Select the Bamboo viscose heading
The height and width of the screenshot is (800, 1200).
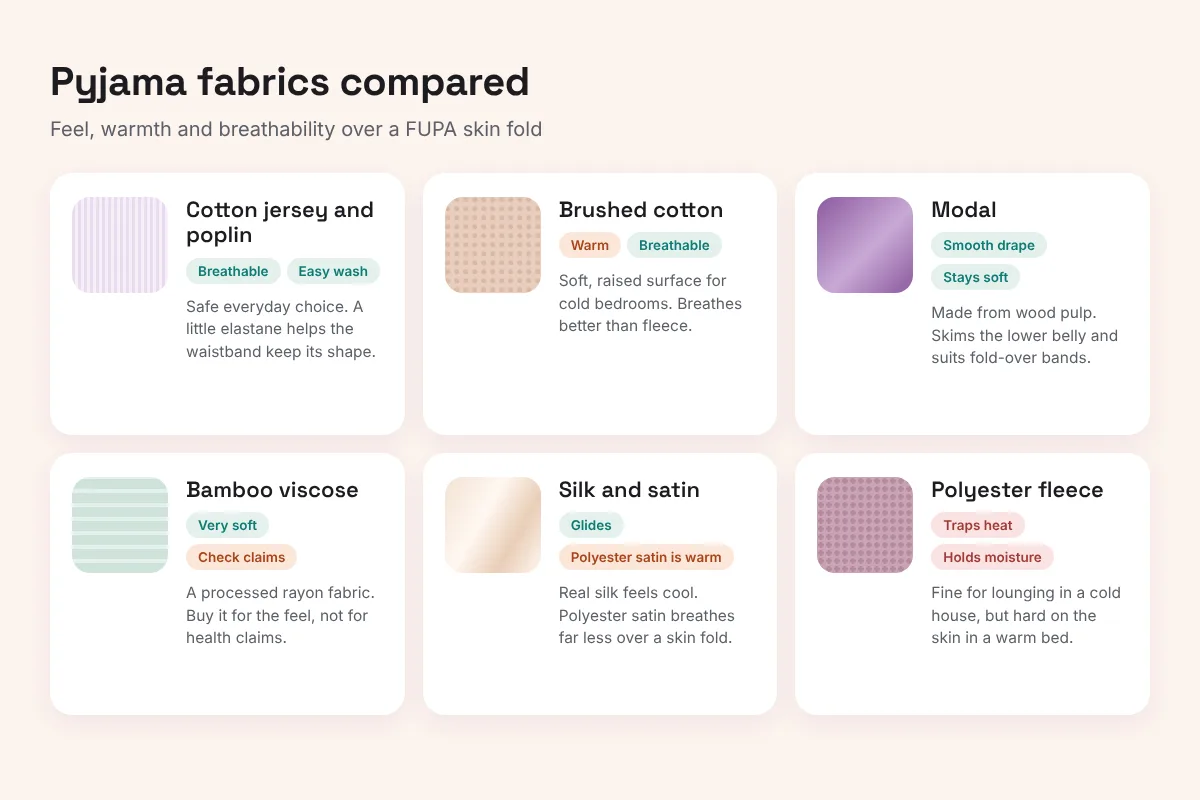[x=272, y=490]
